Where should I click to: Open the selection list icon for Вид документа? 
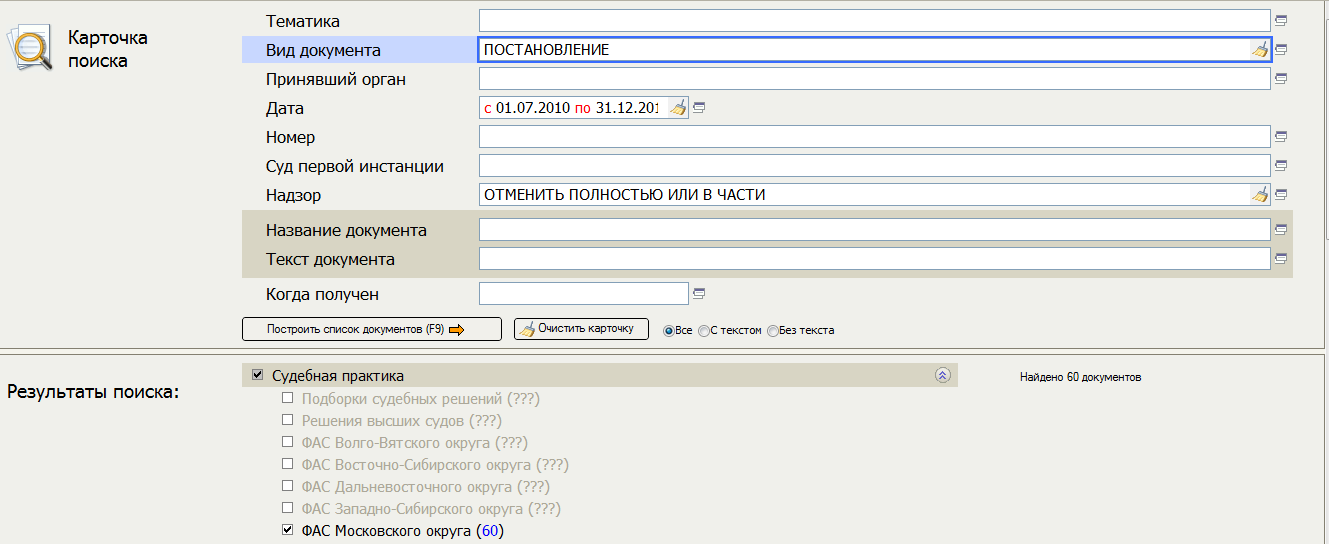[x=1281, y=49]
